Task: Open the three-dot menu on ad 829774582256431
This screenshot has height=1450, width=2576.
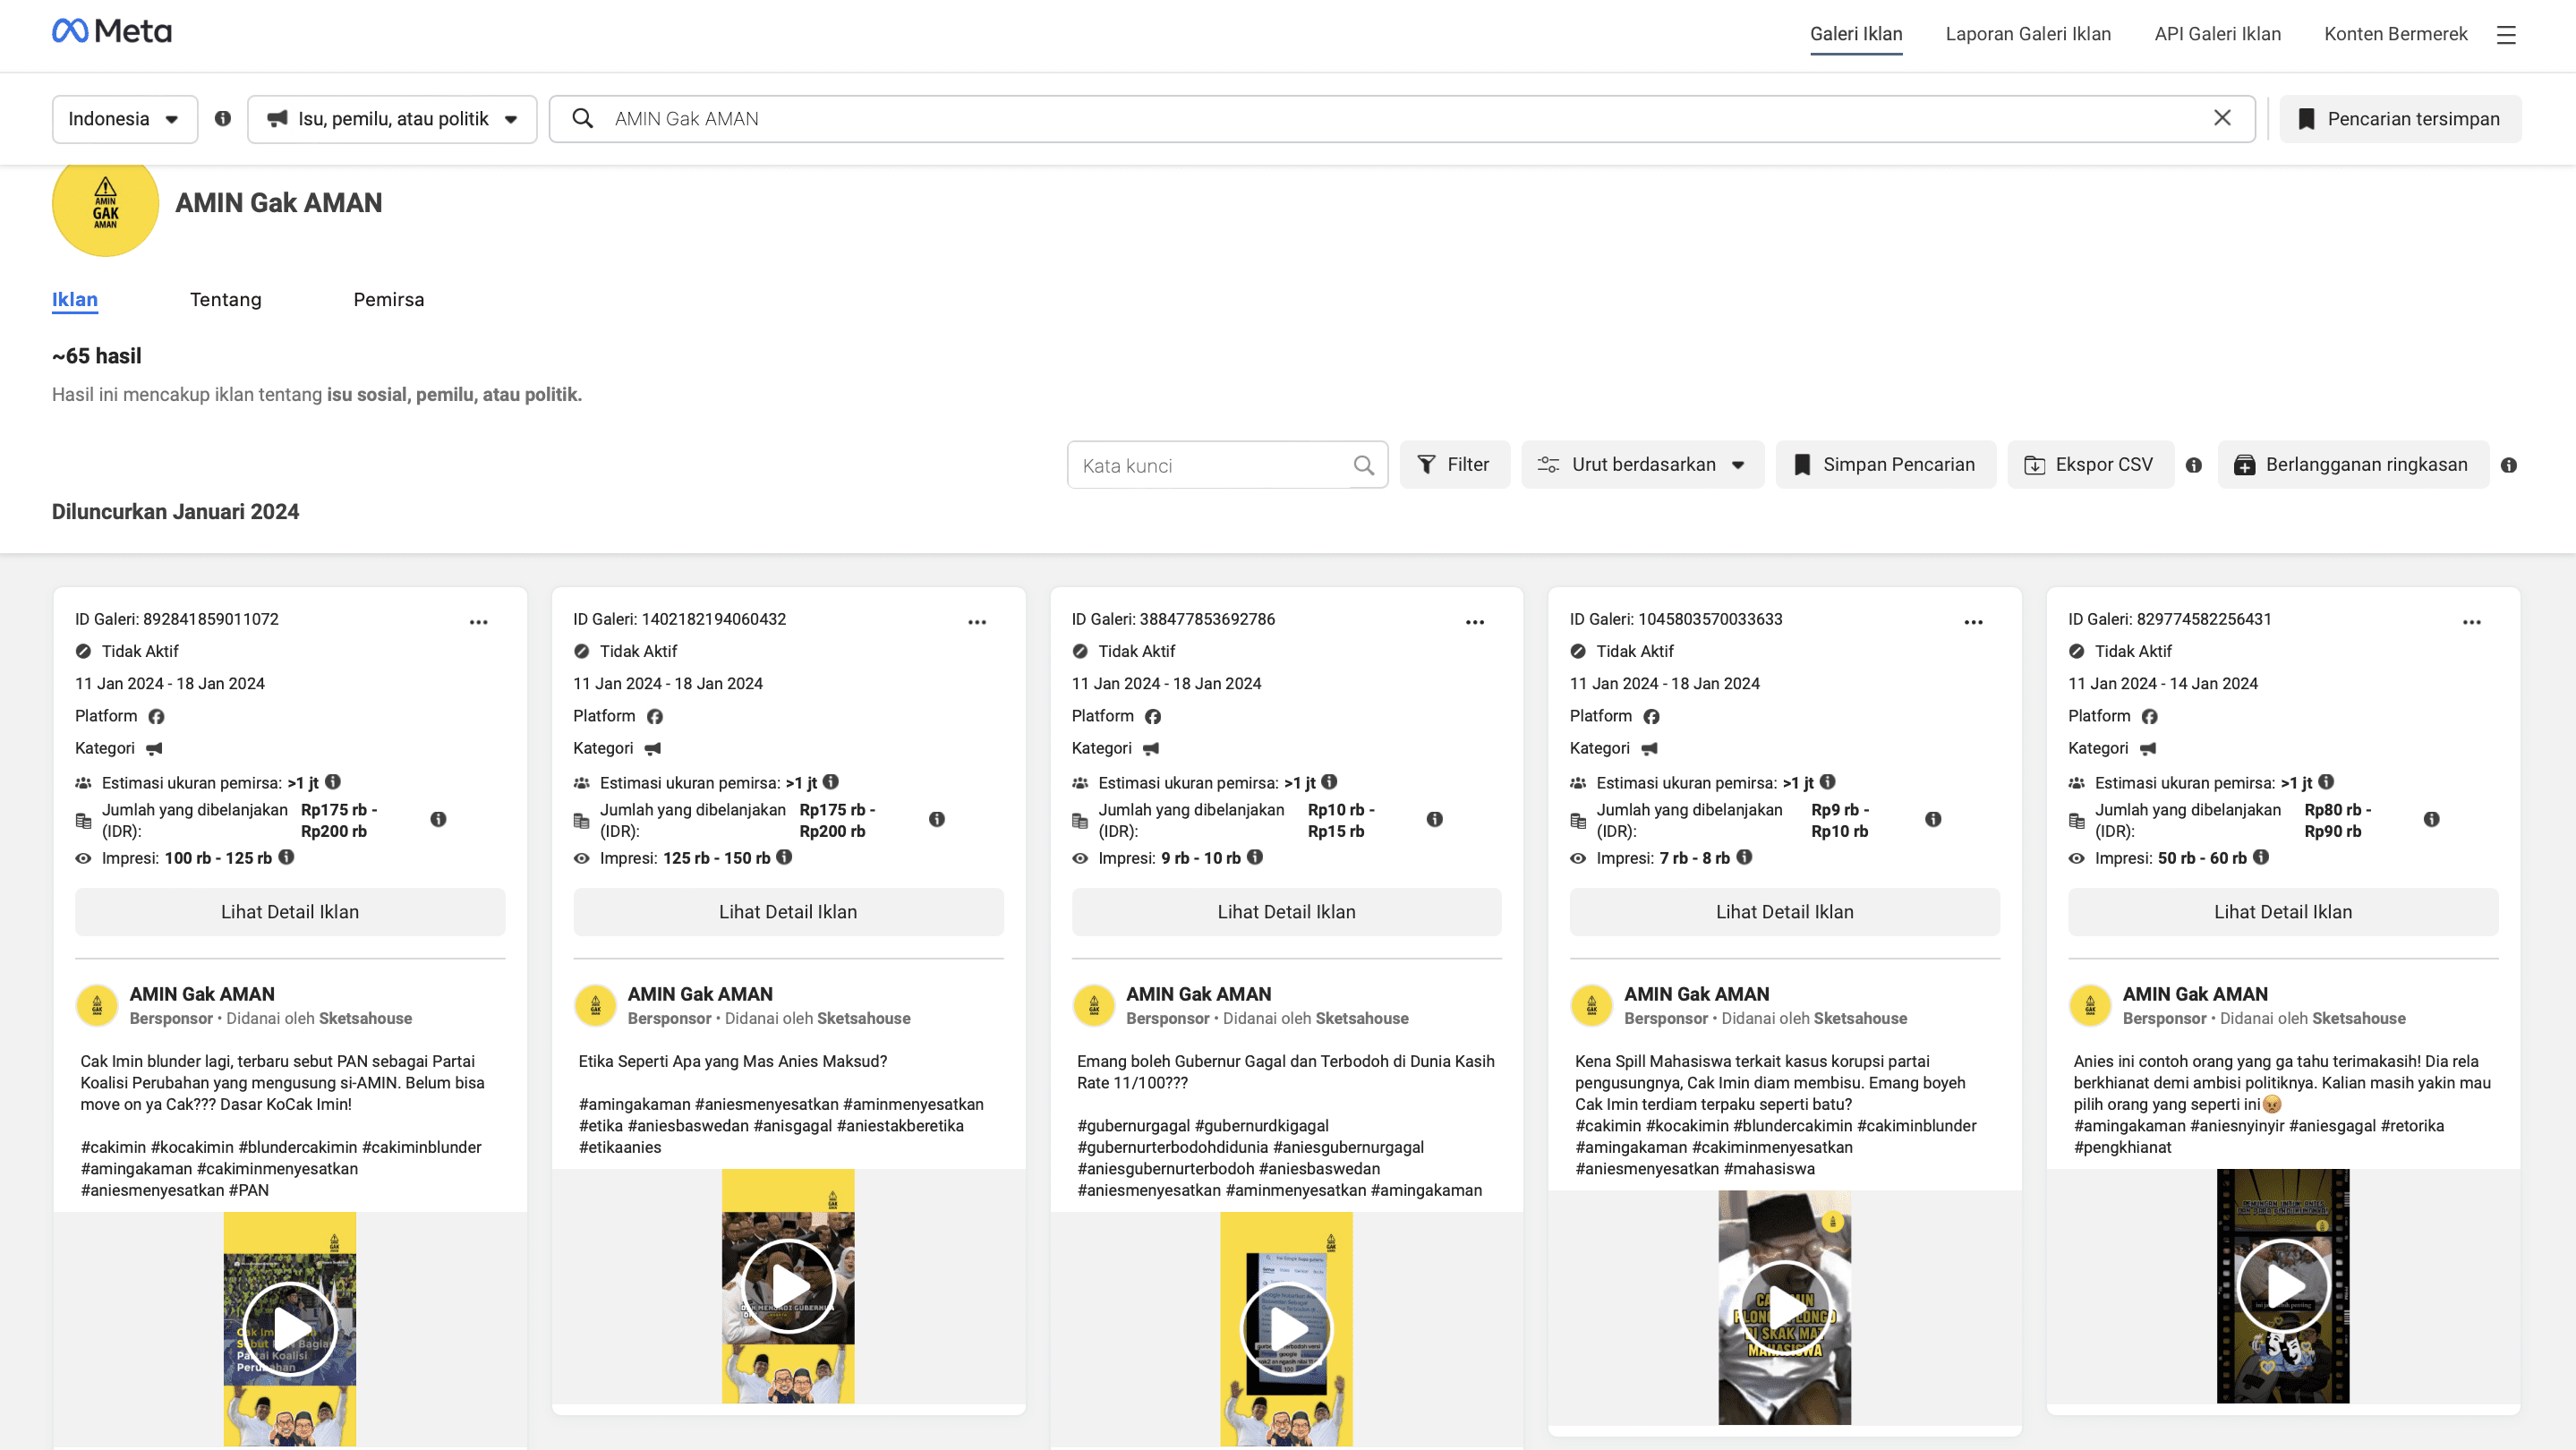Action: 2471,622
